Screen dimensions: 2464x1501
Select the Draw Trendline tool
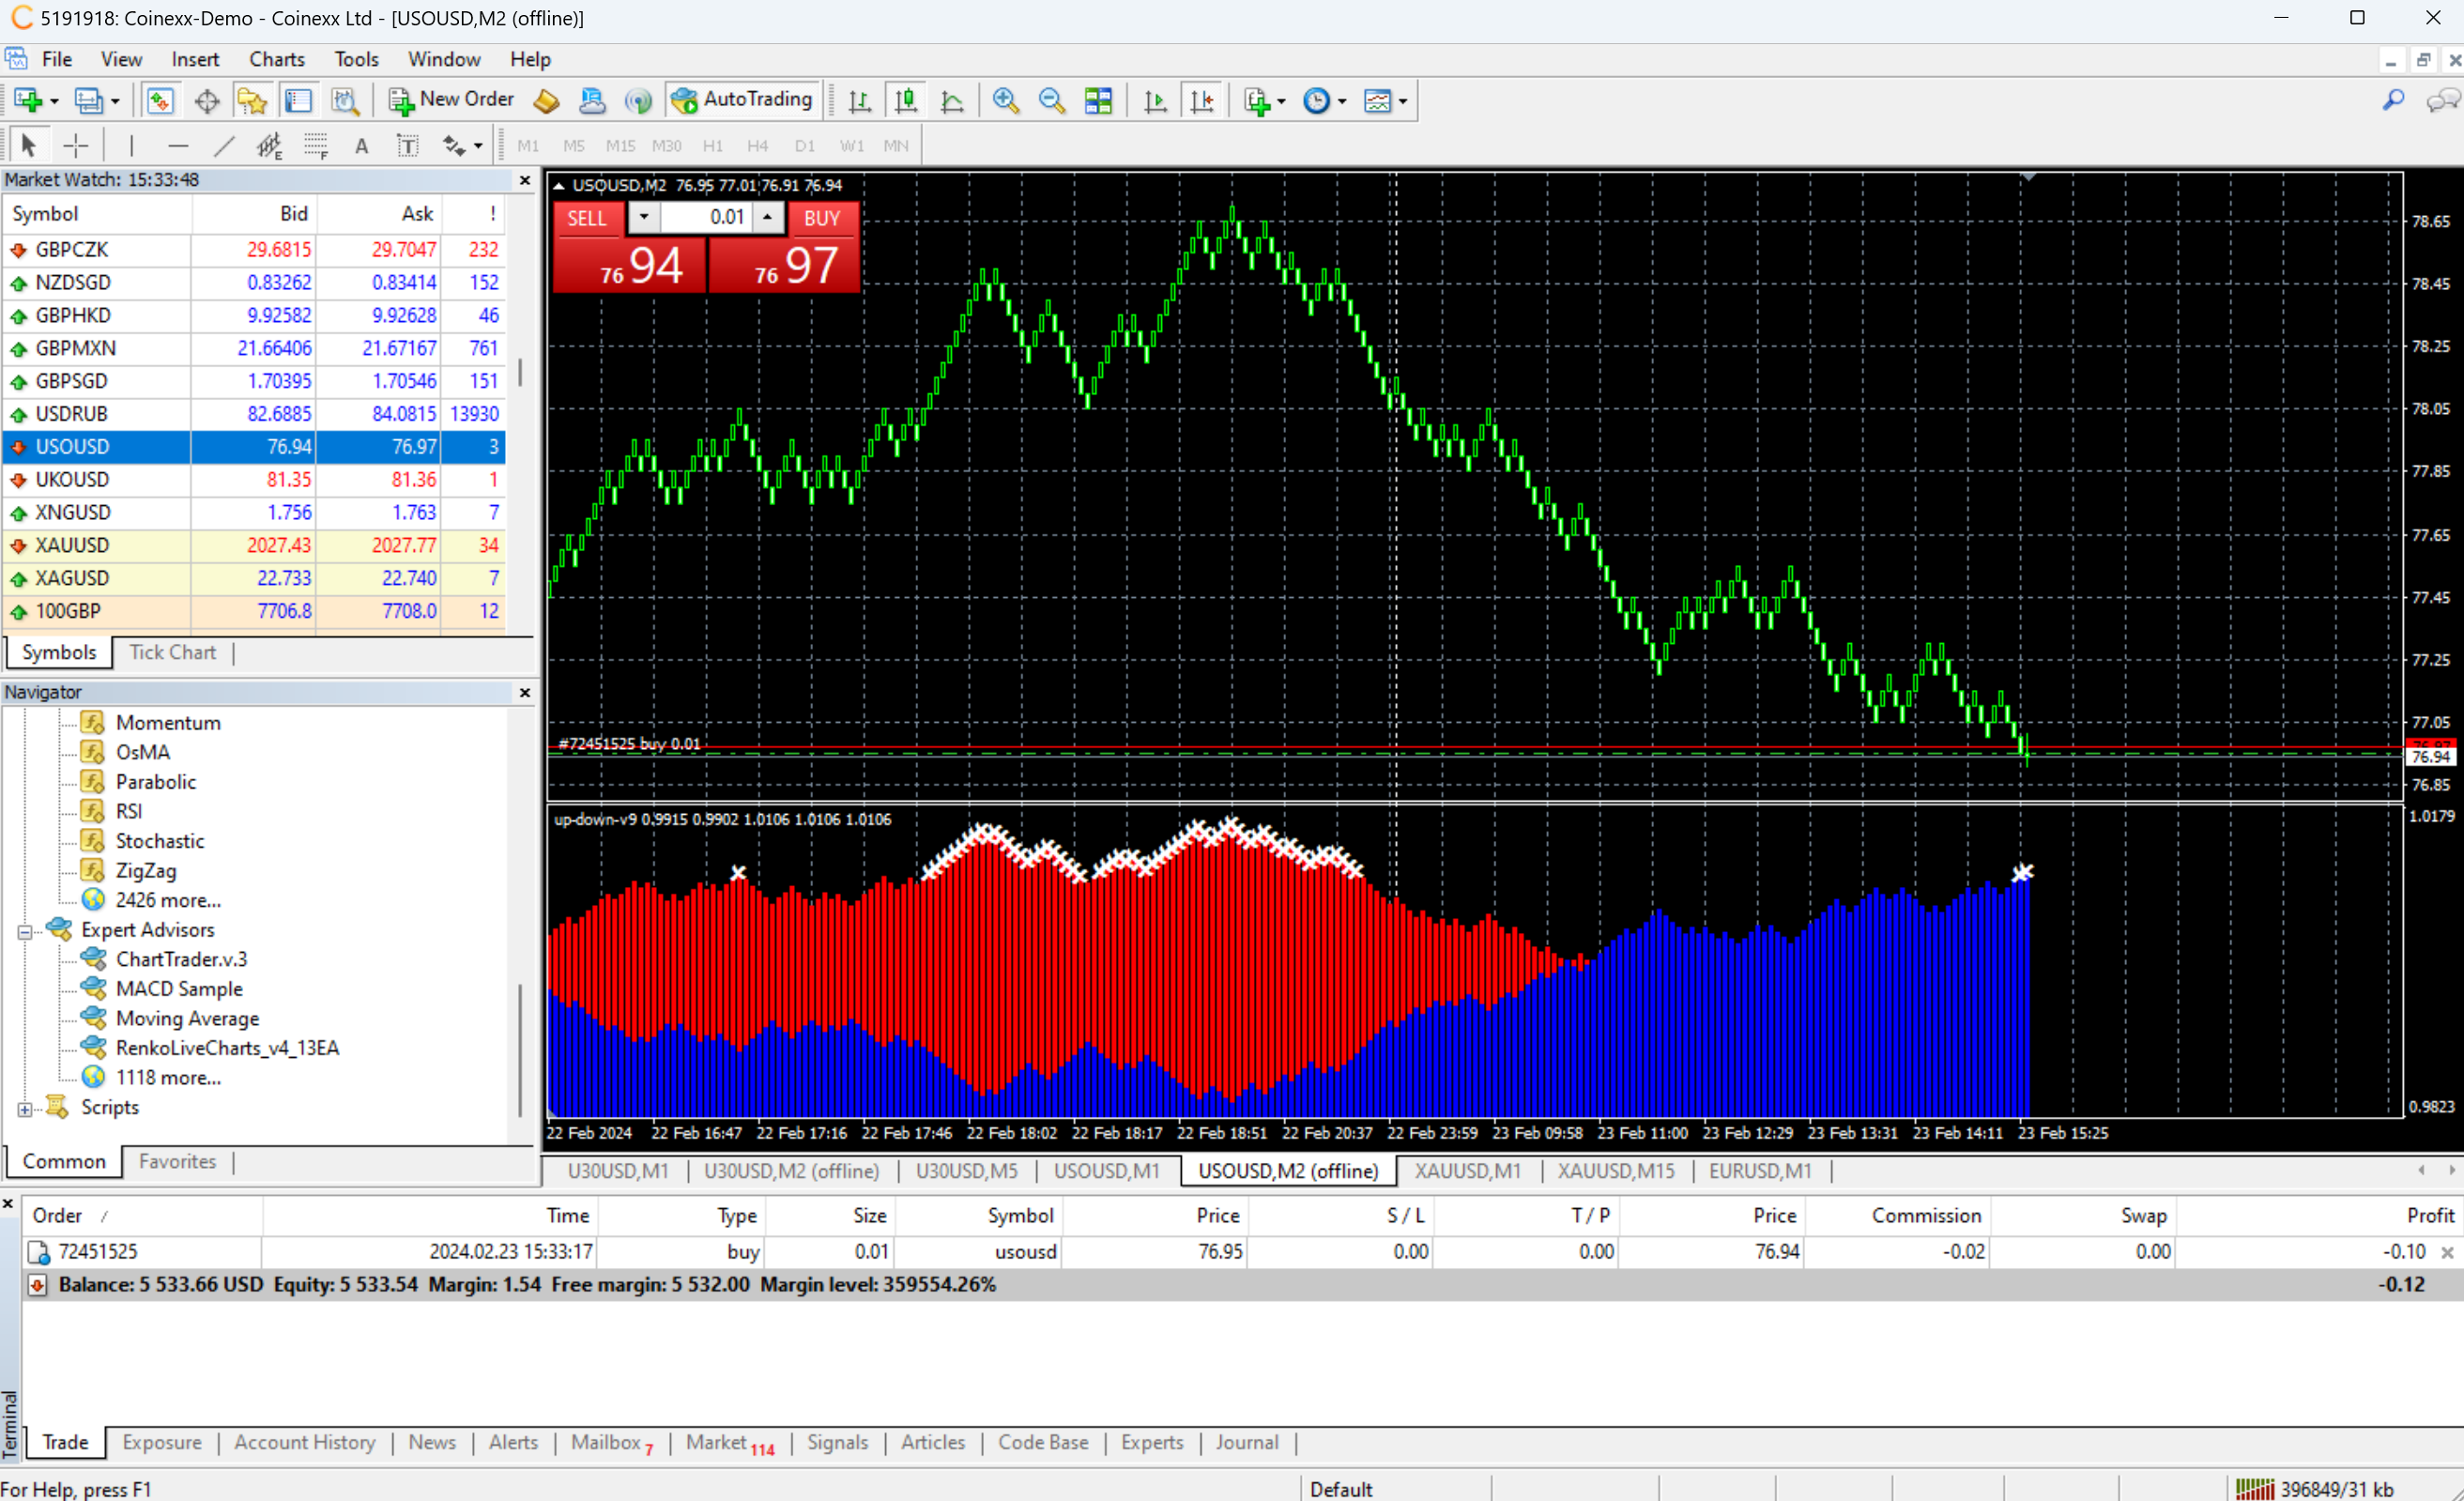(x=224, y=146)
